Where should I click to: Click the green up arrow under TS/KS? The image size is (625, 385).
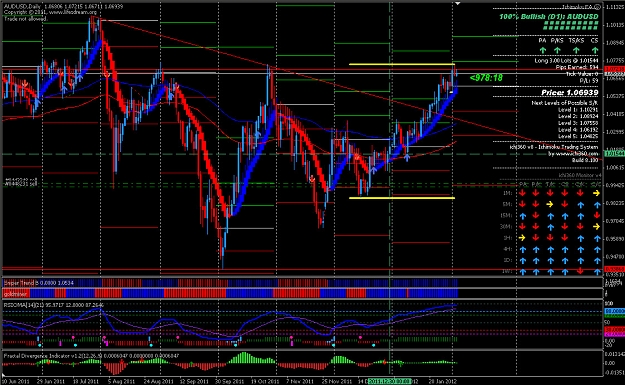pos(576,50)
